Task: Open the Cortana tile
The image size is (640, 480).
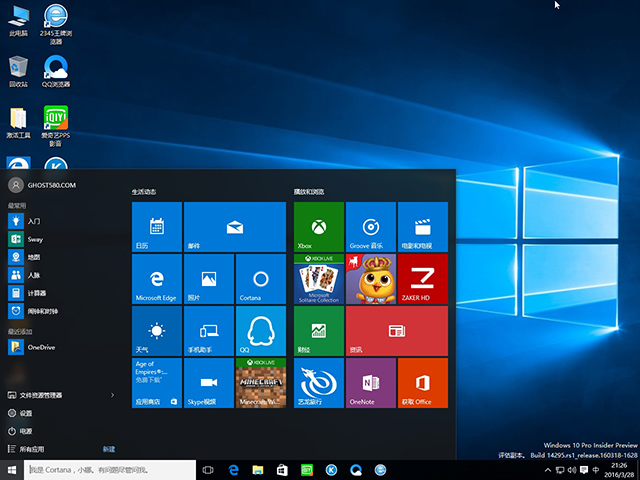Action: pos(260,279)
